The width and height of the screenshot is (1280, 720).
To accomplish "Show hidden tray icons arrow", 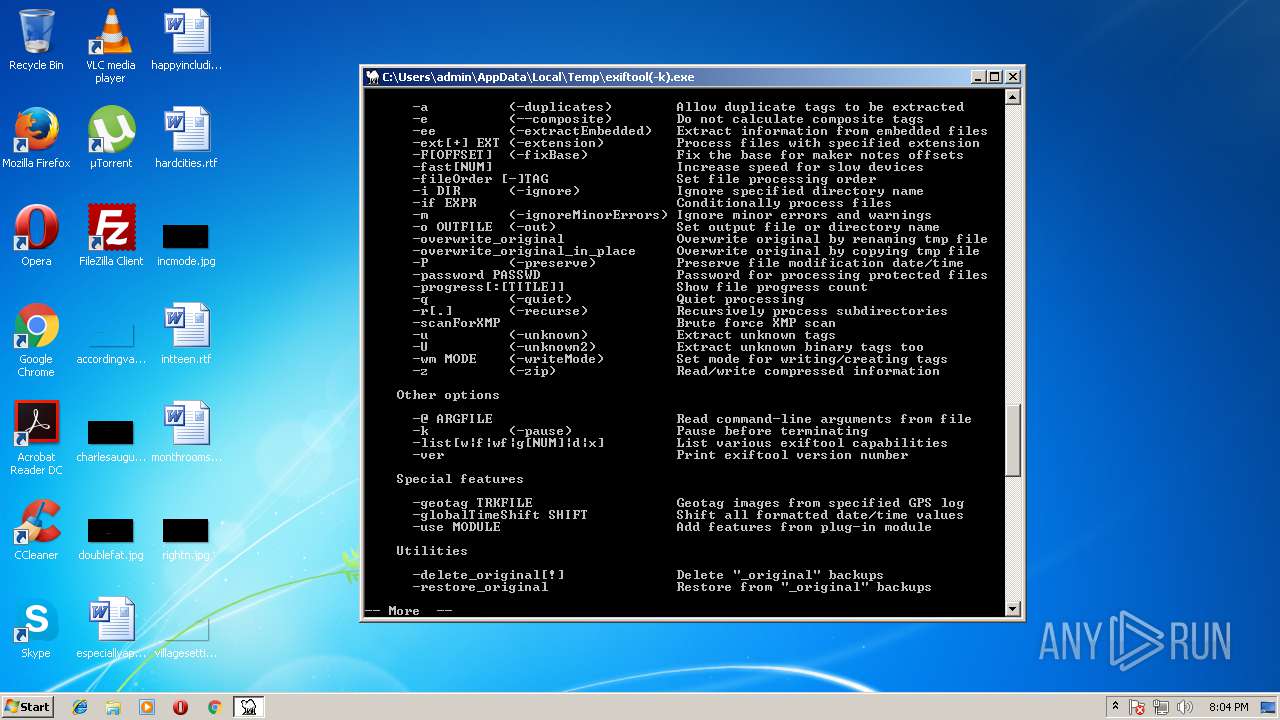I will (1116, 707).
